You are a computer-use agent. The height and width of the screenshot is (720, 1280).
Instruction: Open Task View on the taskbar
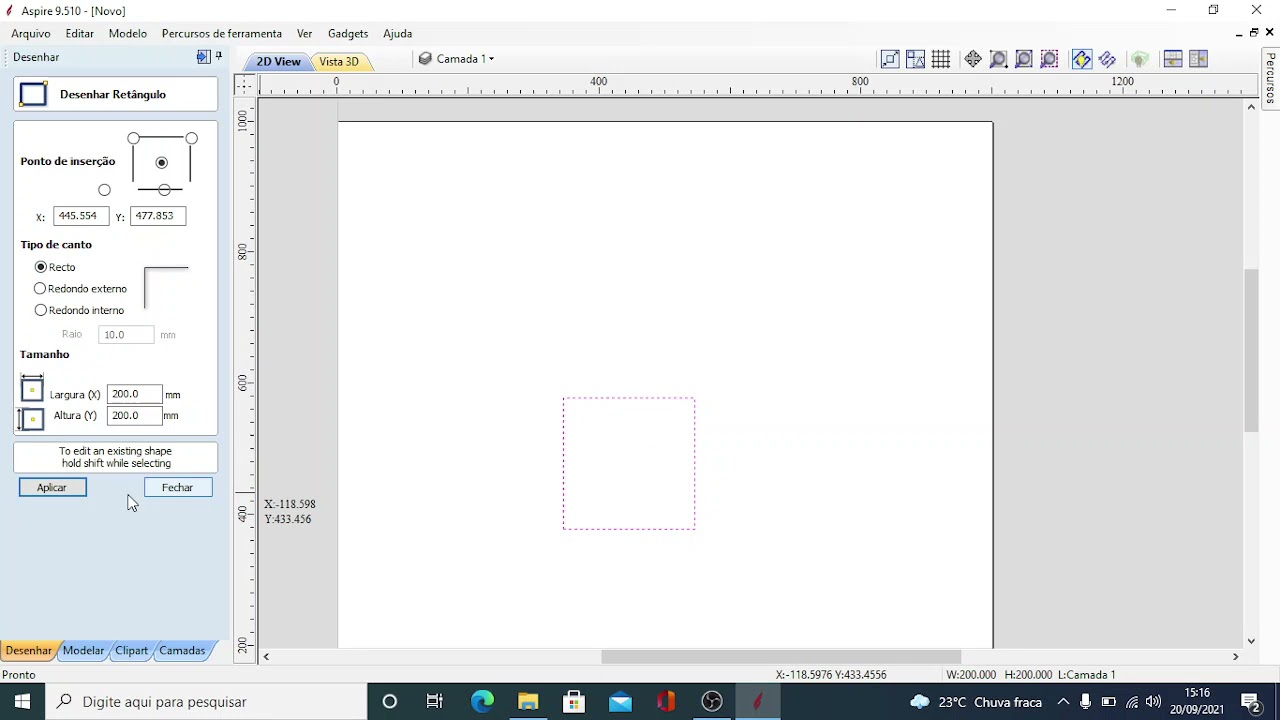(435, 701)
